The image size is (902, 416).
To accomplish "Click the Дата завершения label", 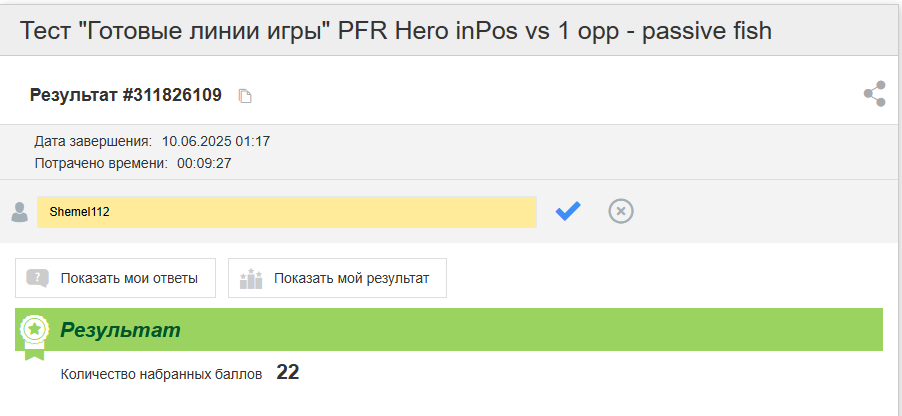I will pos(93,142).
